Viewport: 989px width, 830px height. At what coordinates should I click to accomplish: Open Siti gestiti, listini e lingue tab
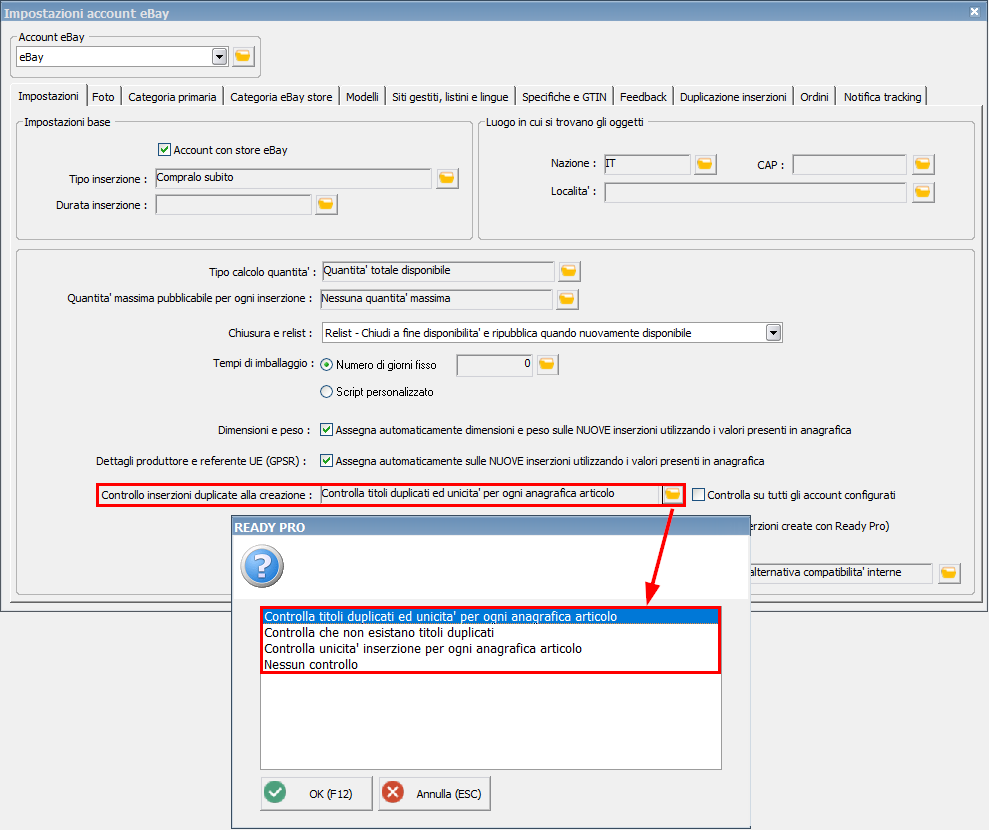(x=450, y=96)
